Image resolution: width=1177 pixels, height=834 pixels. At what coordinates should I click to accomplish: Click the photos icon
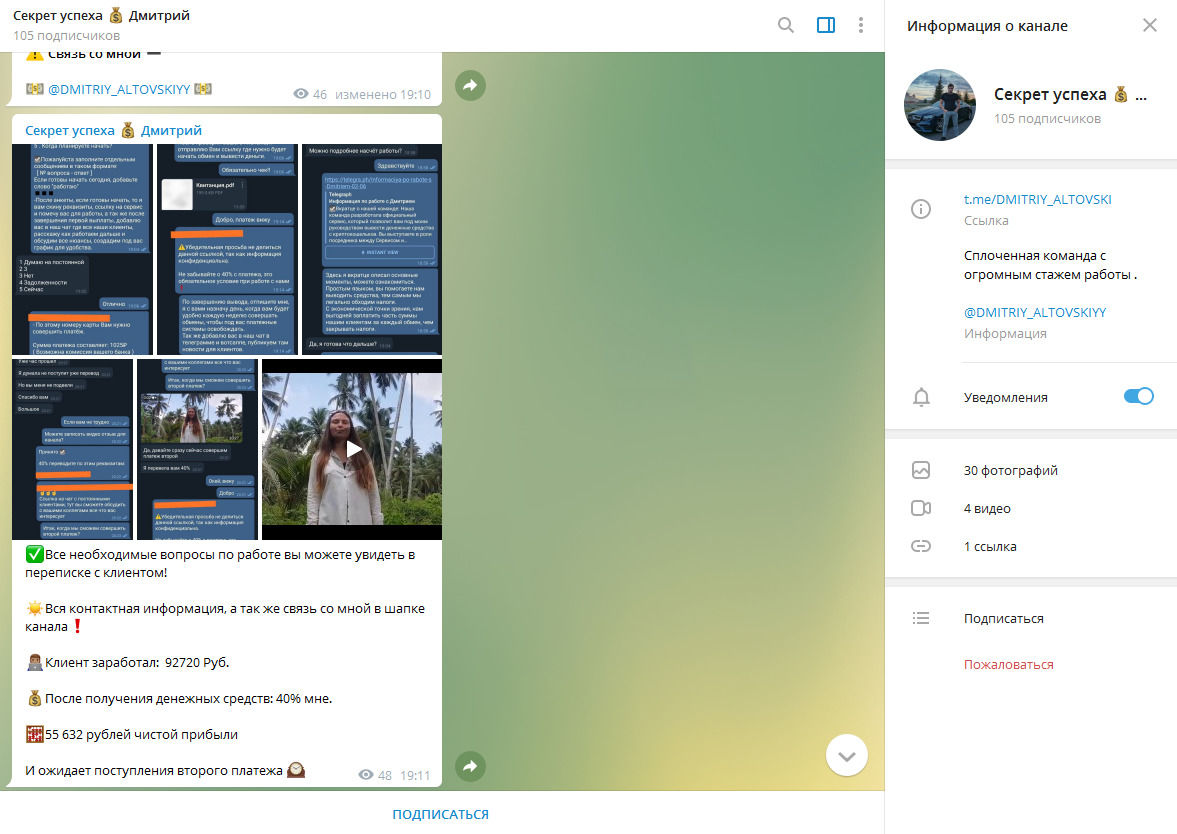click(x=921, y=471)
